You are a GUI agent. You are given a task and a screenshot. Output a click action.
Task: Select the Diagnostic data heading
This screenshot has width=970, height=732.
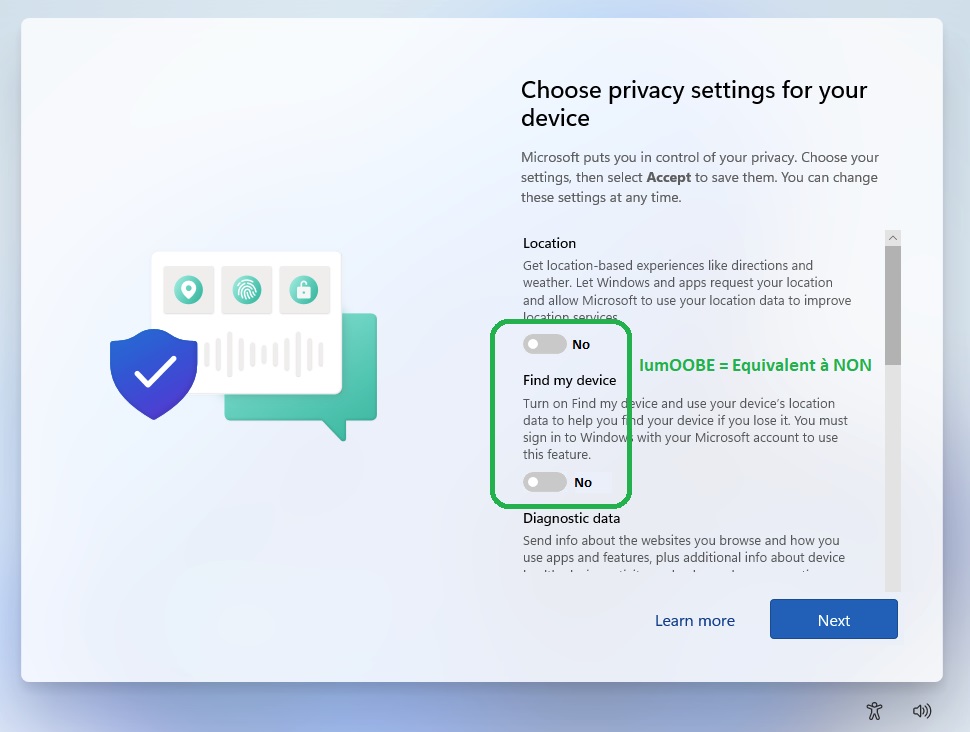click(572, 518)
